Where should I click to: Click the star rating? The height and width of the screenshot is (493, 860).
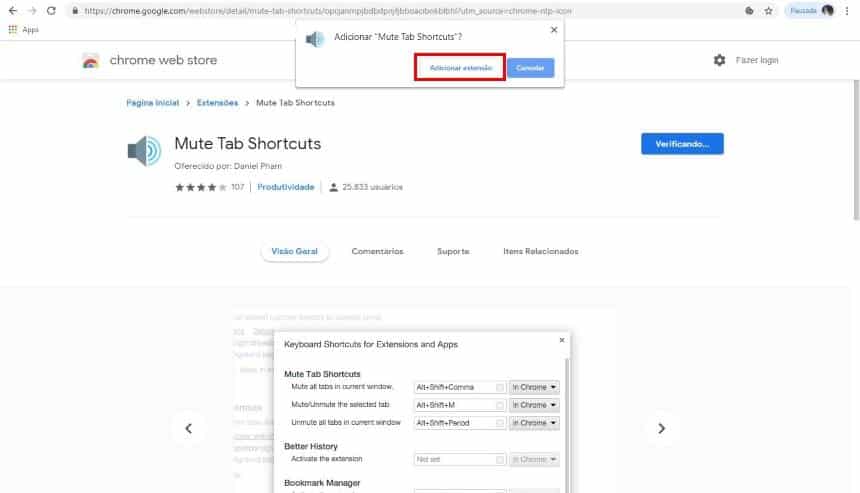click(201, 188)
